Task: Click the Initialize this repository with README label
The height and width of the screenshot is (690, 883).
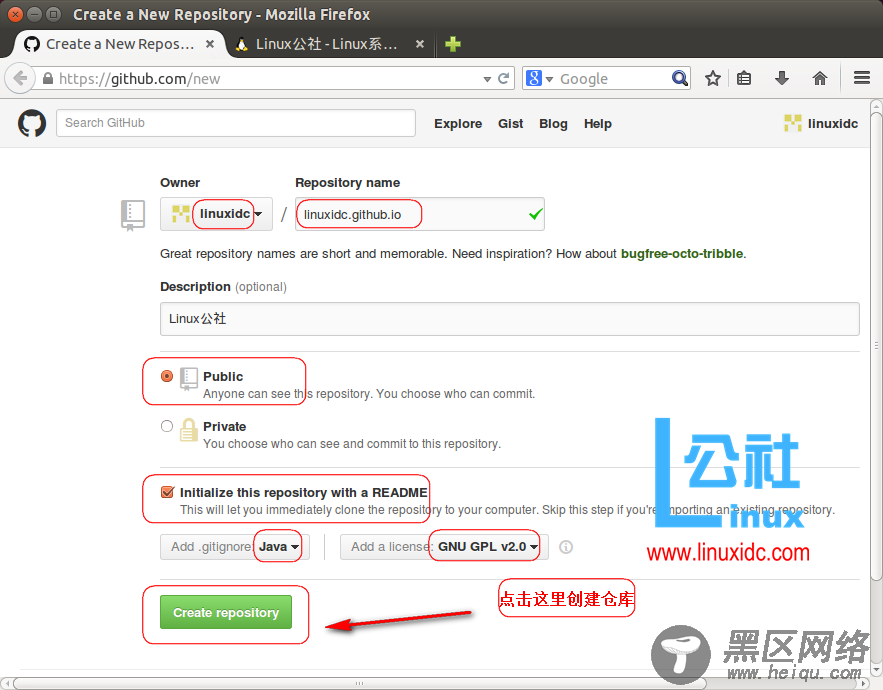Action: tap(304, 492)
